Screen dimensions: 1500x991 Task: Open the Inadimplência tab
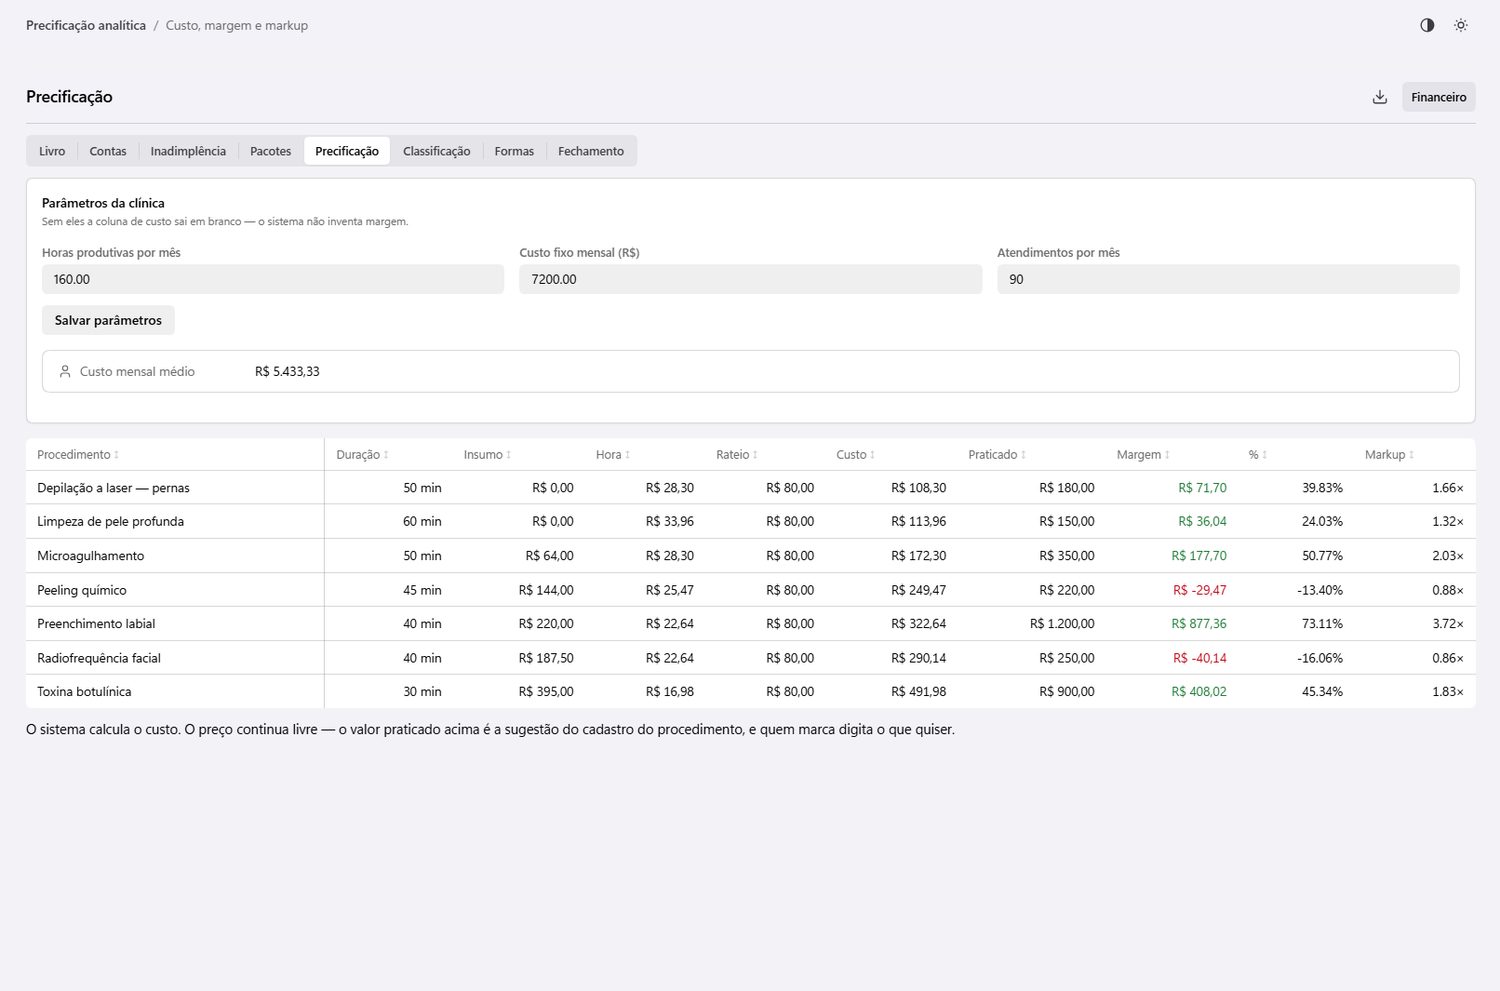coord(188,151)
